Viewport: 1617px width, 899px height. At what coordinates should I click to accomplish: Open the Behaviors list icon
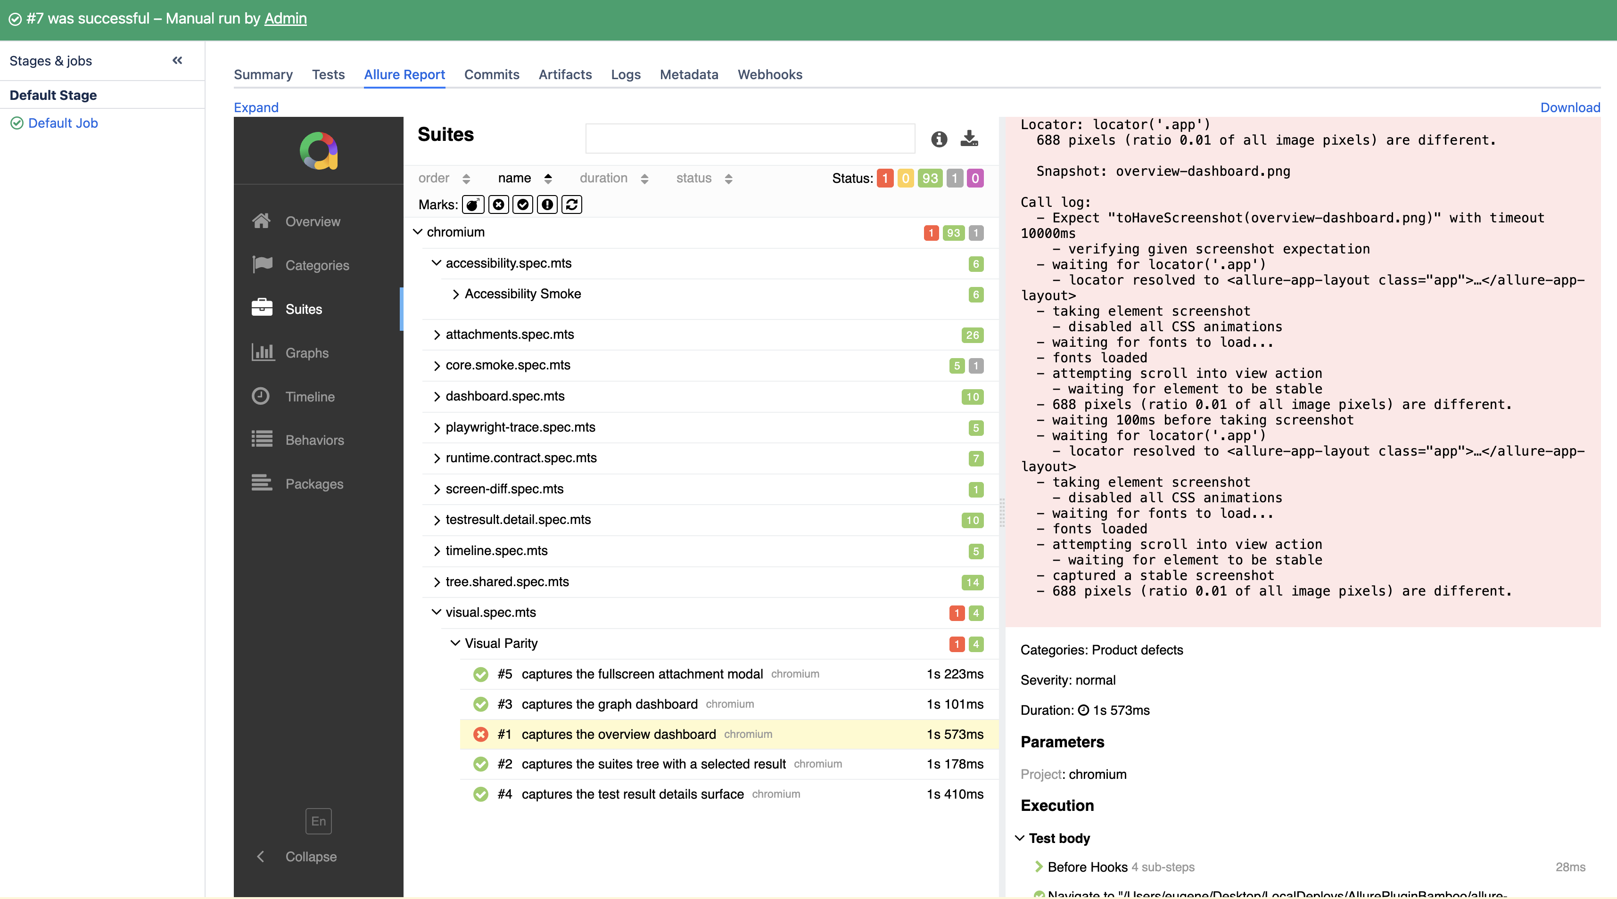(262, 439)
